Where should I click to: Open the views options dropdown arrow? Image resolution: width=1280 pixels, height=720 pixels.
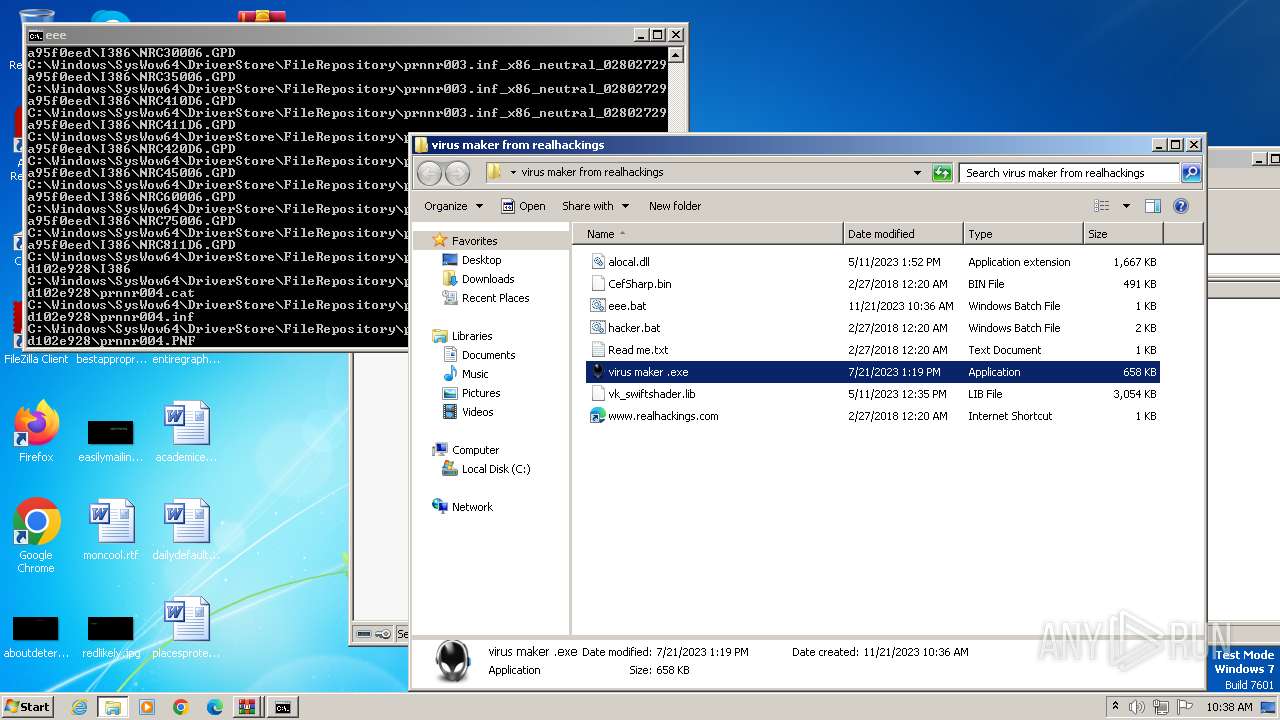point(1125,206)
